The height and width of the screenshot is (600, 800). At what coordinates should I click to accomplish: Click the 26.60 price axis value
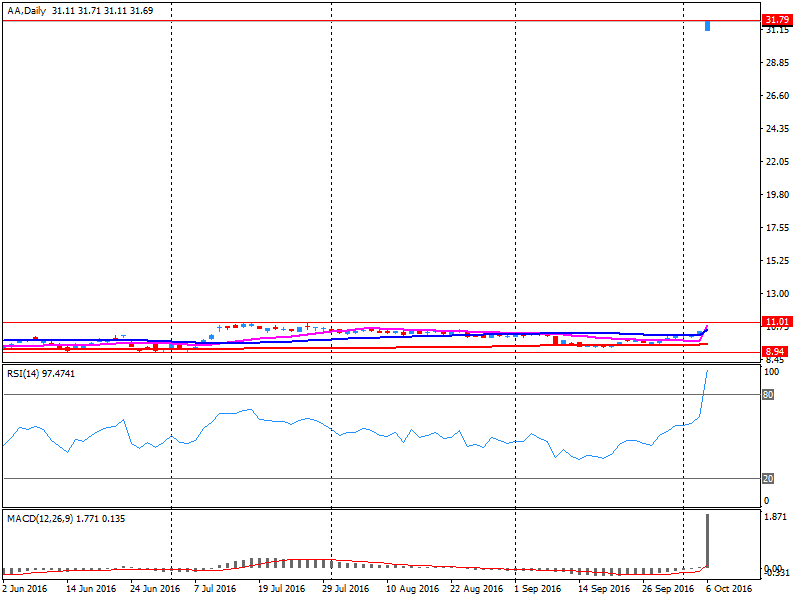[778, 96]
